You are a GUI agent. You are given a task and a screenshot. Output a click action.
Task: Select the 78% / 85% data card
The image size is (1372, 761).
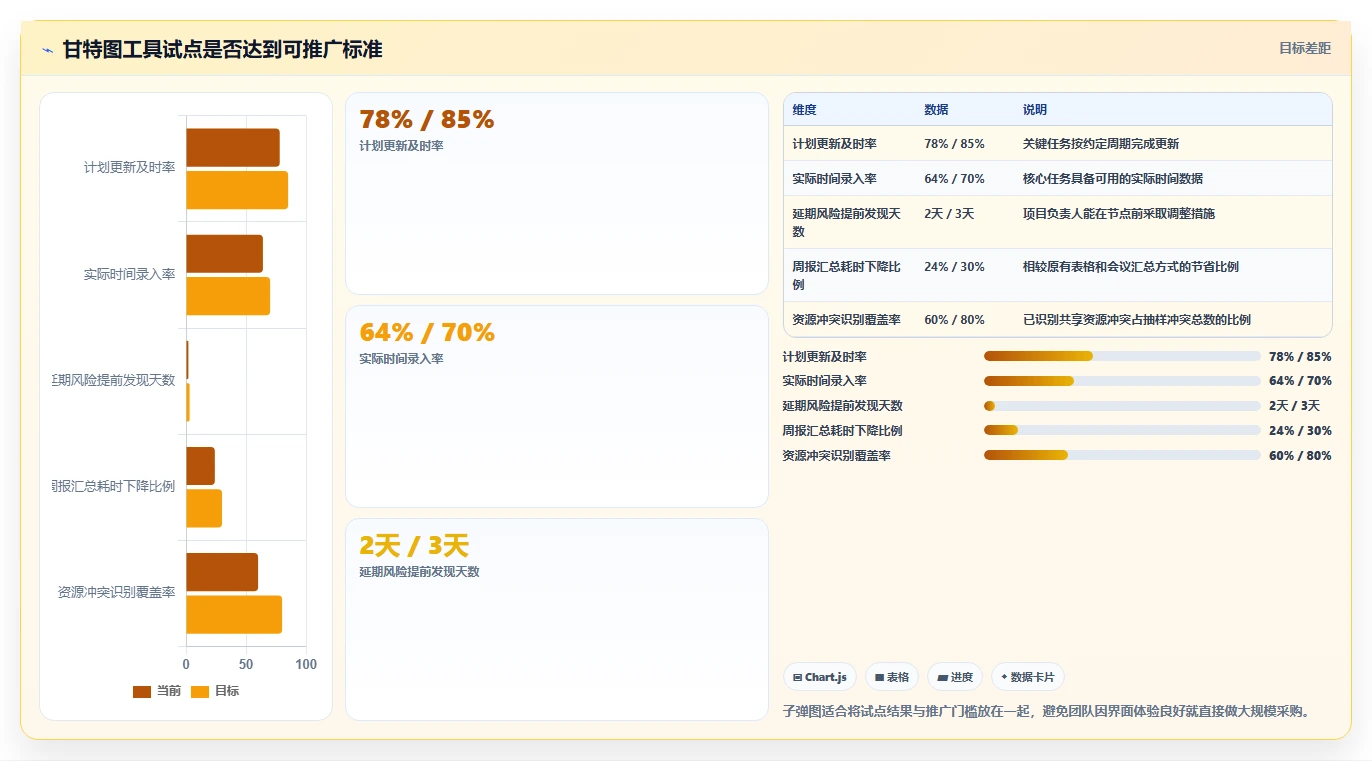click(x=557, y=194)
